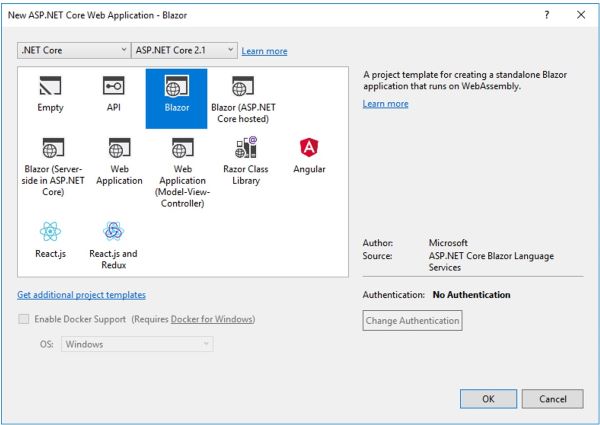600x425 pixels.
Task: Select the highlighted Blazor template icon
Action: pos(176,86)
